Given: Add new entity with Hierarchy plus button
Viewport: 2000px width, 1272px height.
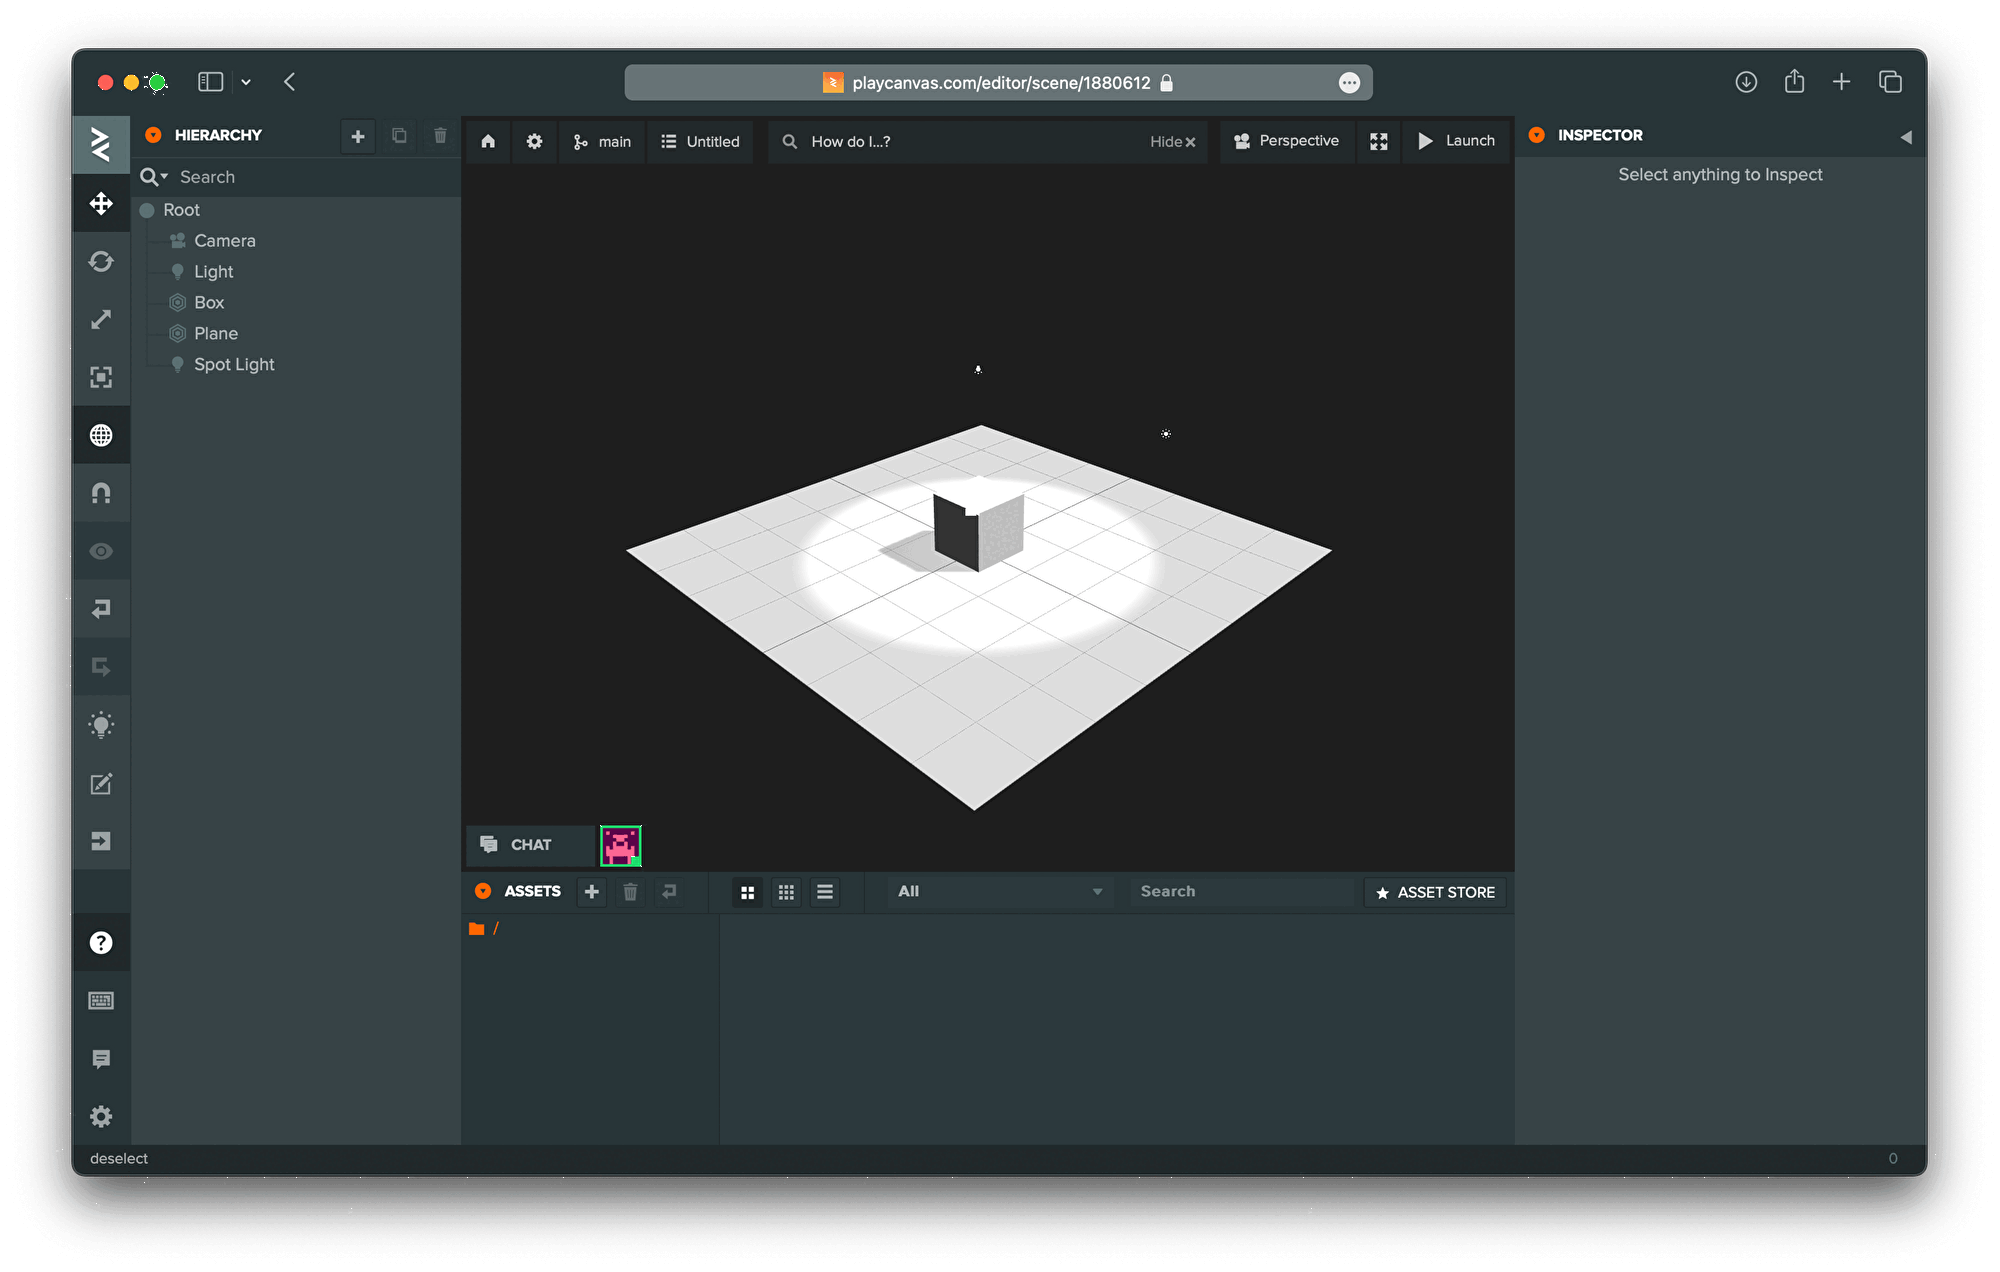Looking at the screenshot, I should (358, 136).
